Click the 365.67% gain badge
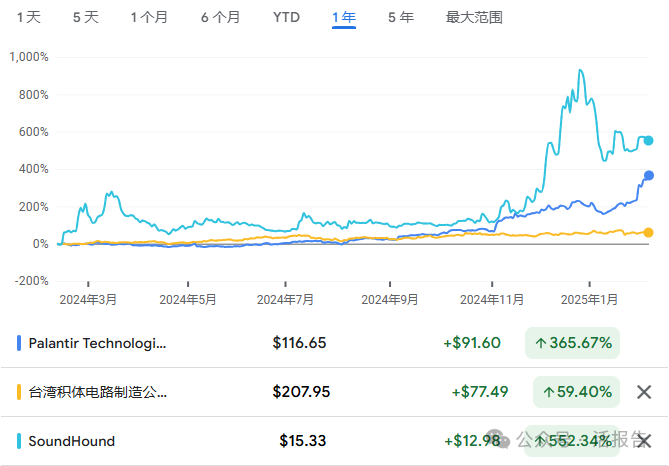669x466 pixels. [572, 343]
